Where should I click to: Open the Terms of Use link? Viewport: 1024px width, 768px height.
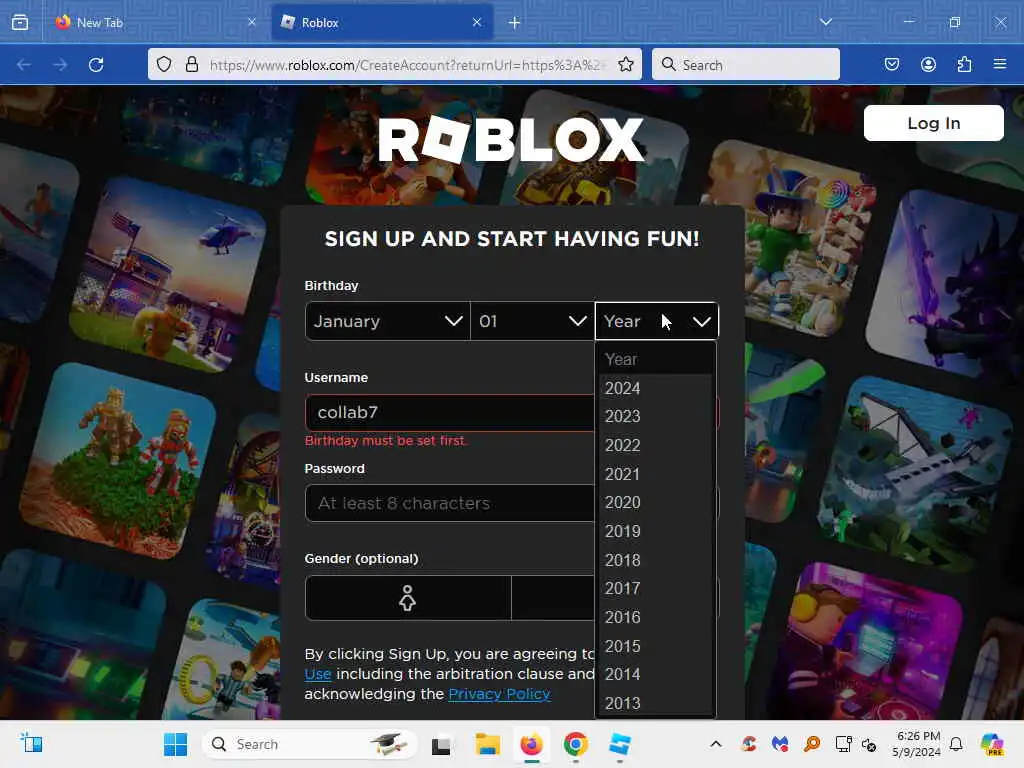[317, 674]
